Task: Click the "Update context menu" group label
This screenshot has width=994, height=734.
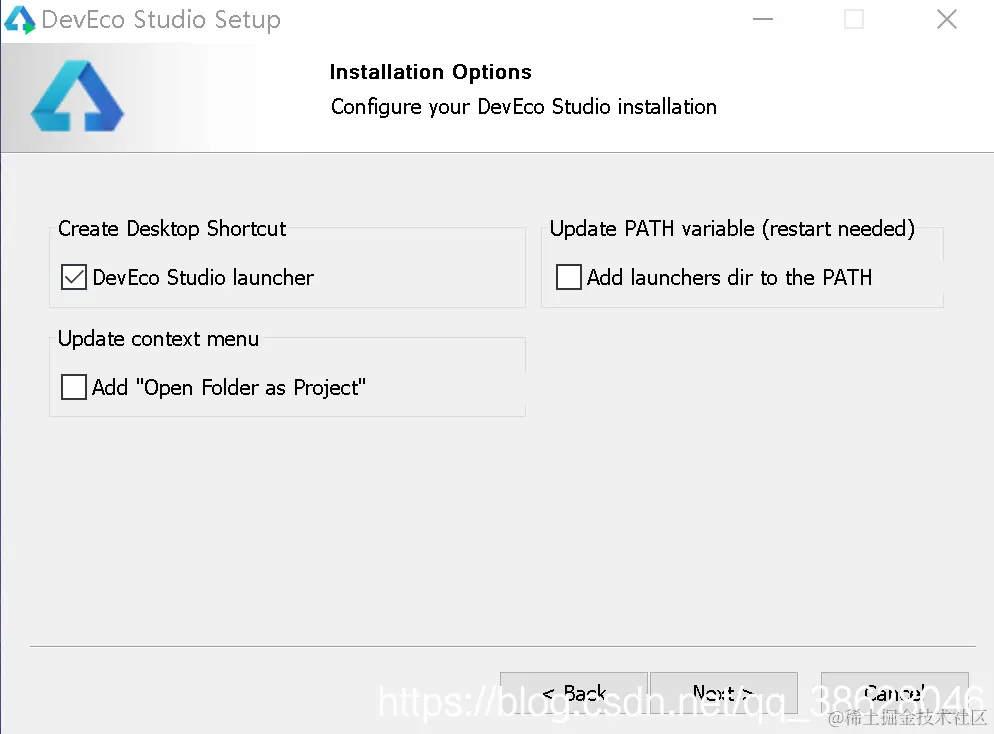Action: [158, 339]
